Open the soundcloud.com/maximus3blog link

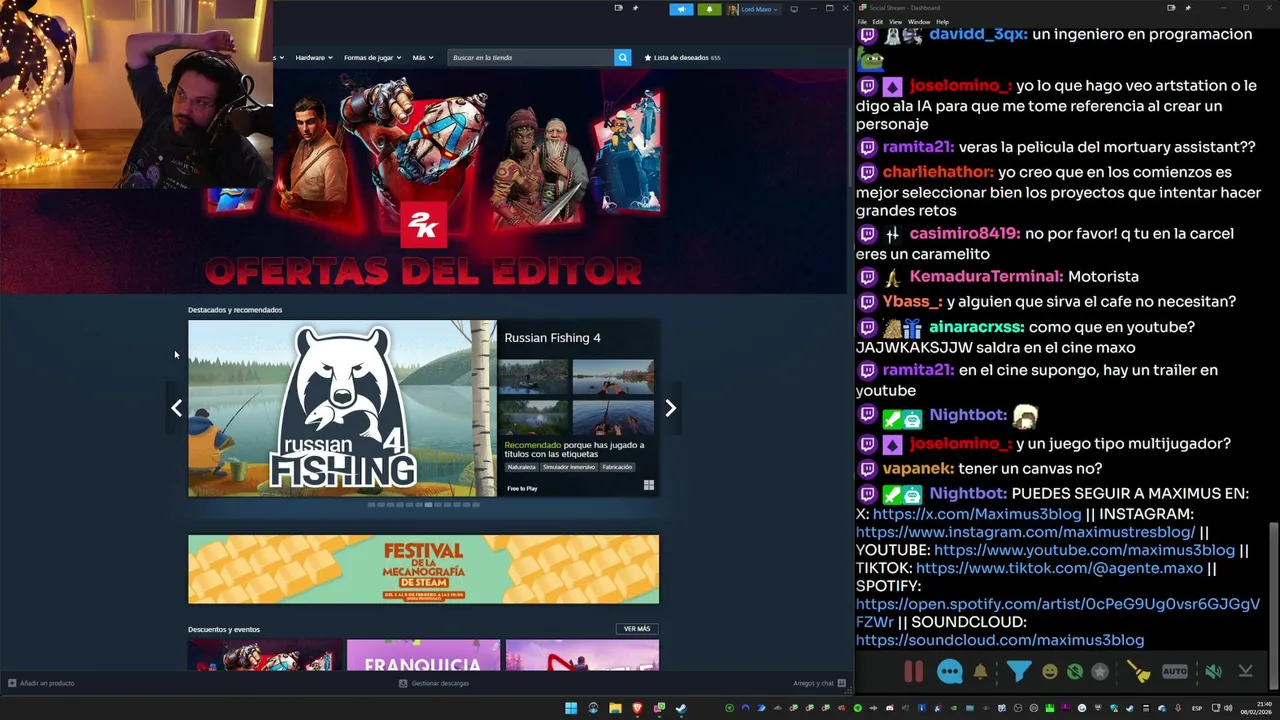[1000, 640]
